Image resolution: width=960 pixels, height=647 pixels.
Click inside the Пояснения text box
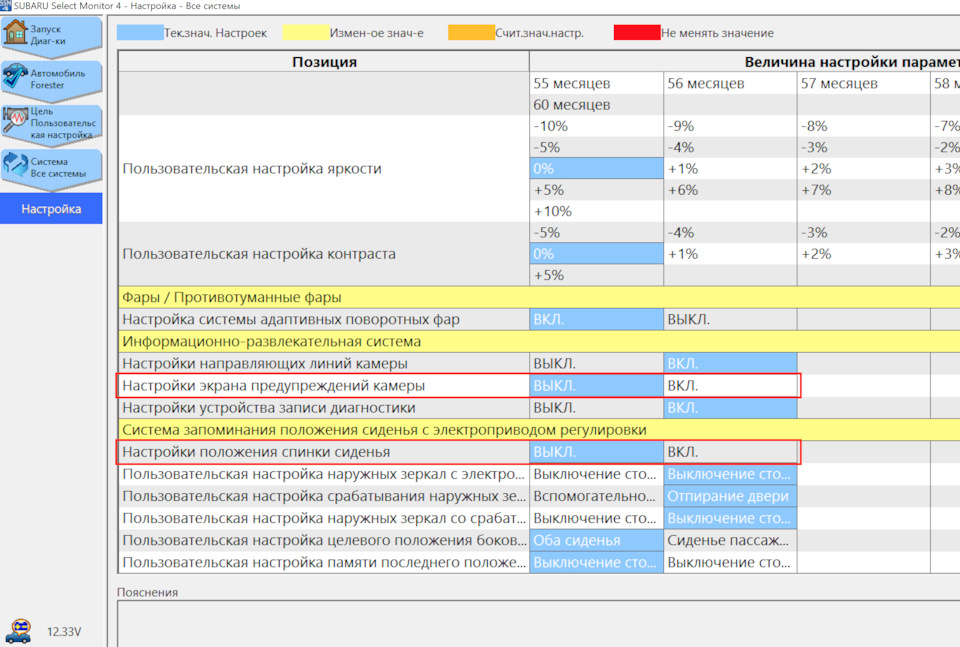coord(539,623)
